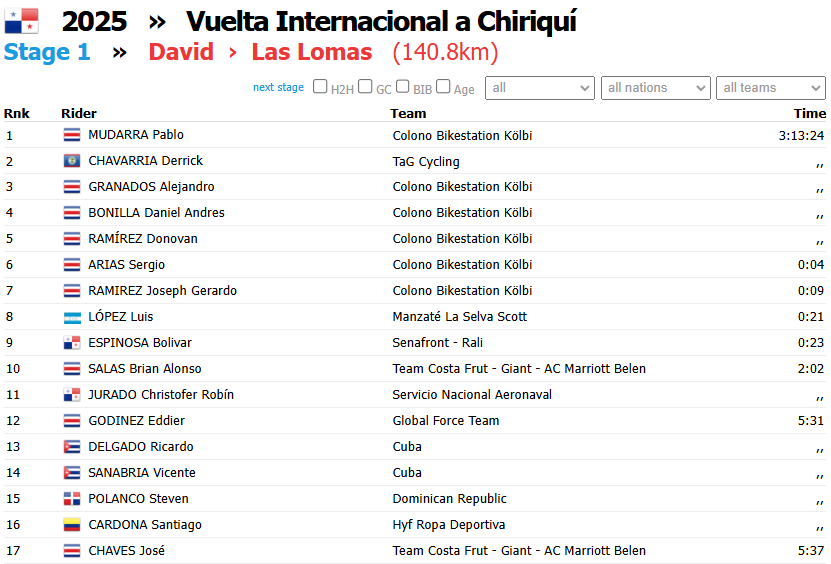Image resolution: width=831 pixels, height=564 pixels.
Task: Enable the H2H checkbox
Action: coord(320,86)
